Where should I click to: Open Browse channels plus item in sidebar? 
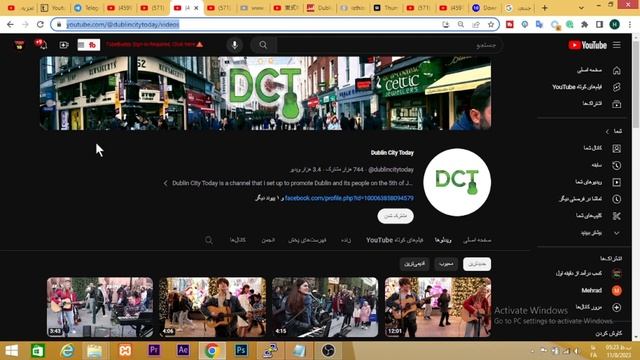pyautogui.click(x=598, y=307)
